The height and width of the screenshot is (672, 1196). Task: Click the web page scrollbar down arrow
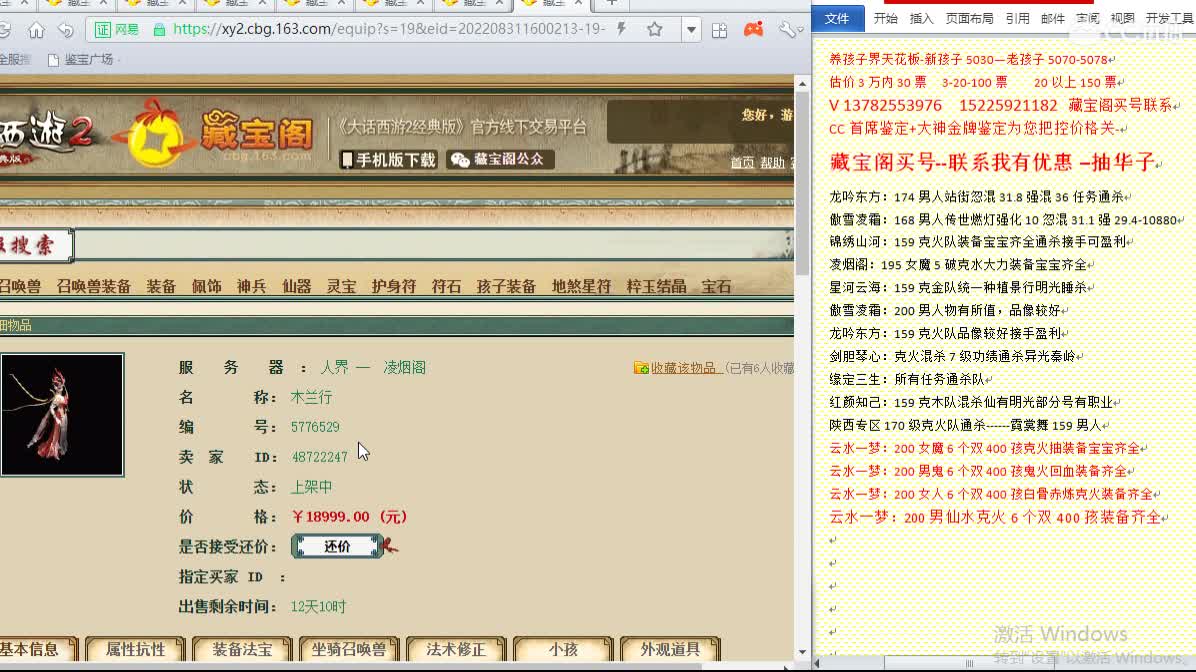pos(802,652)
